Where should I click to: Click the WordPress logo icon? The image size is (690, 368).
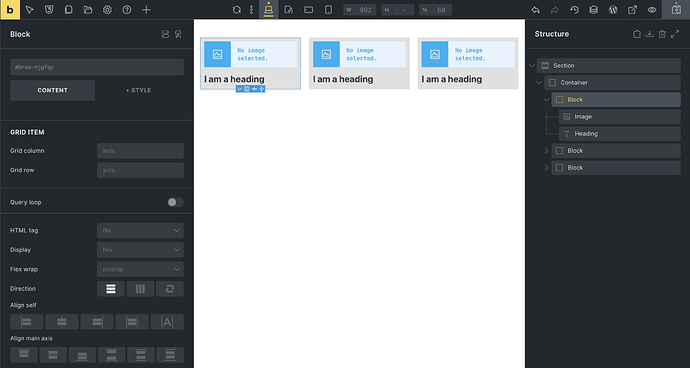pos(613,10)
